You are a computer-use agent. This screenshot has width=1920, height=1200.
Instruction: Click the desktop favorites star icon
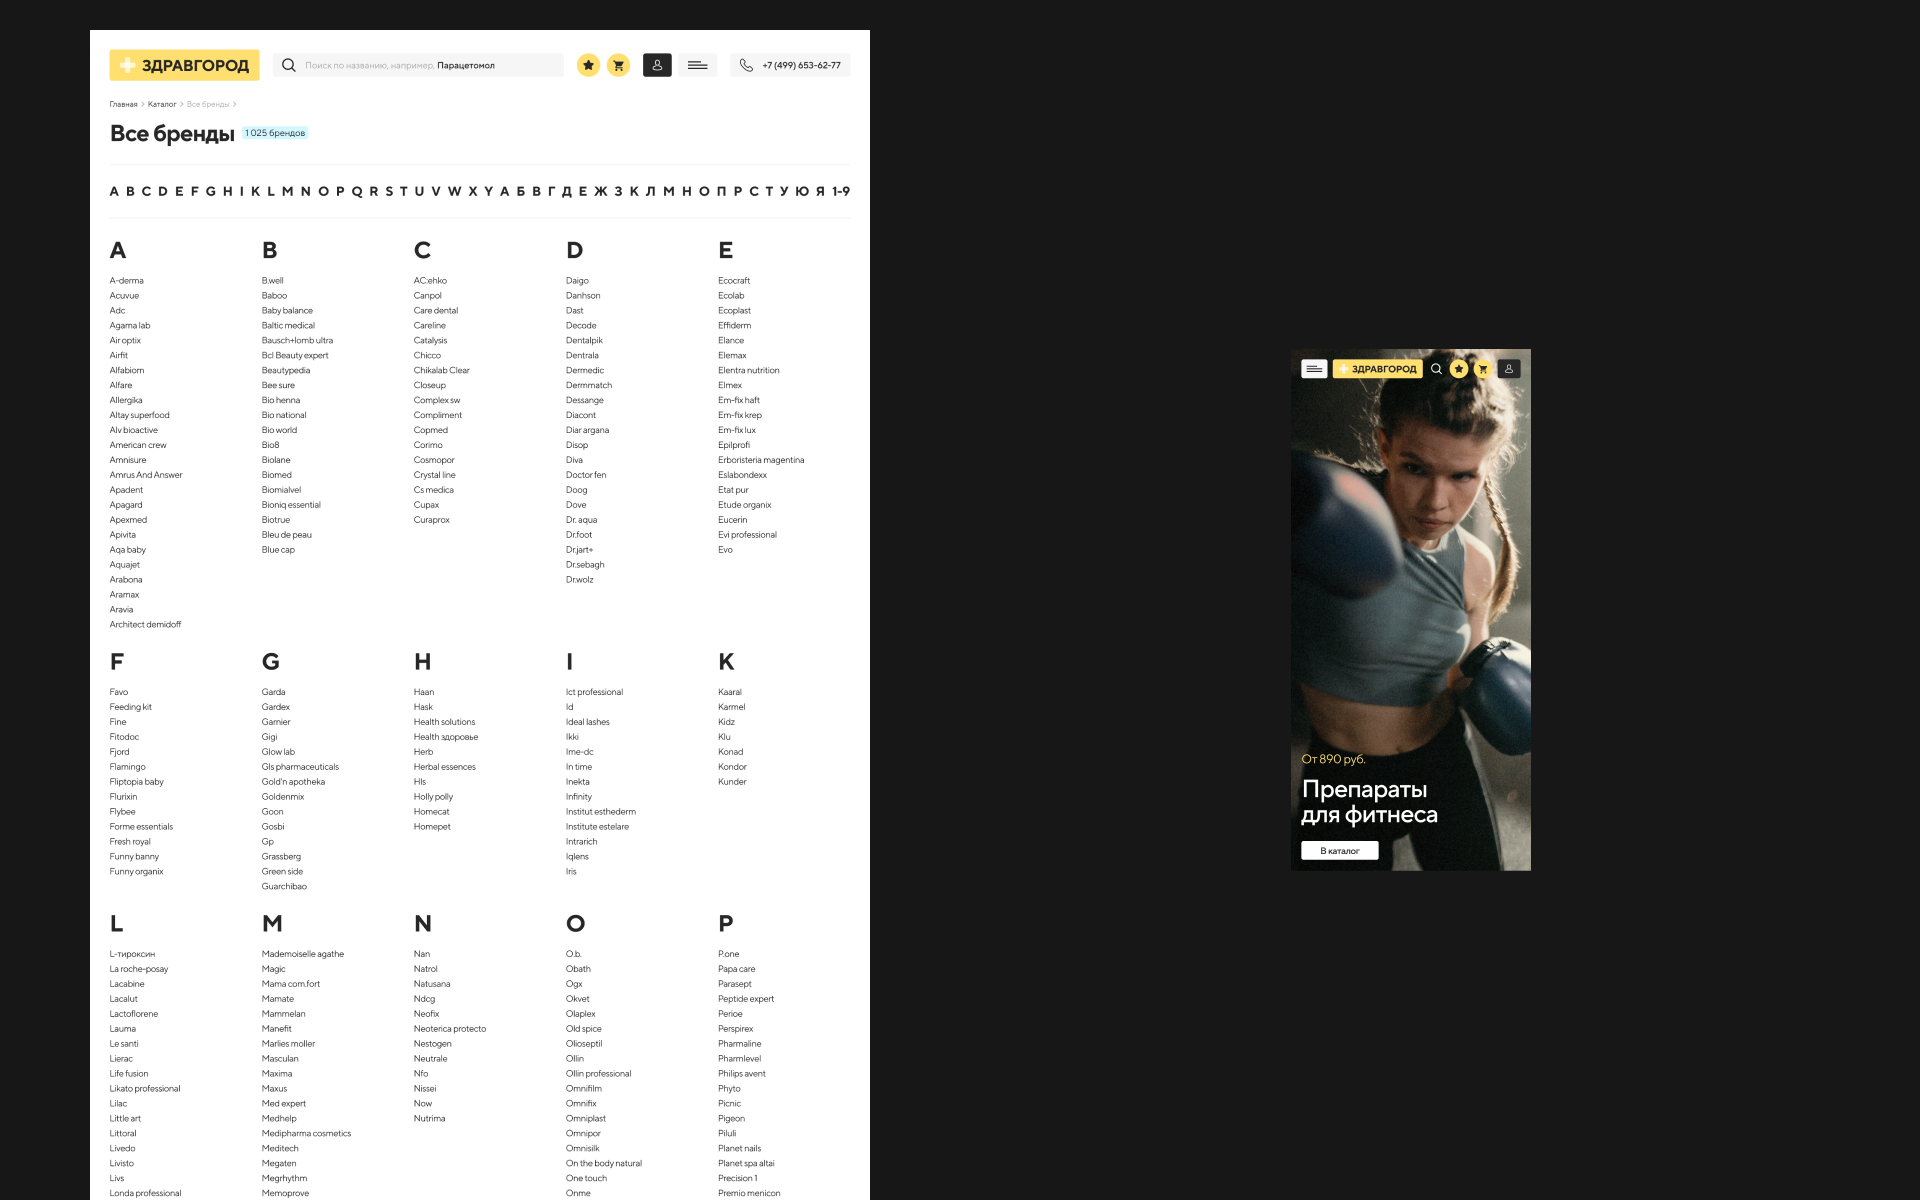588,65
